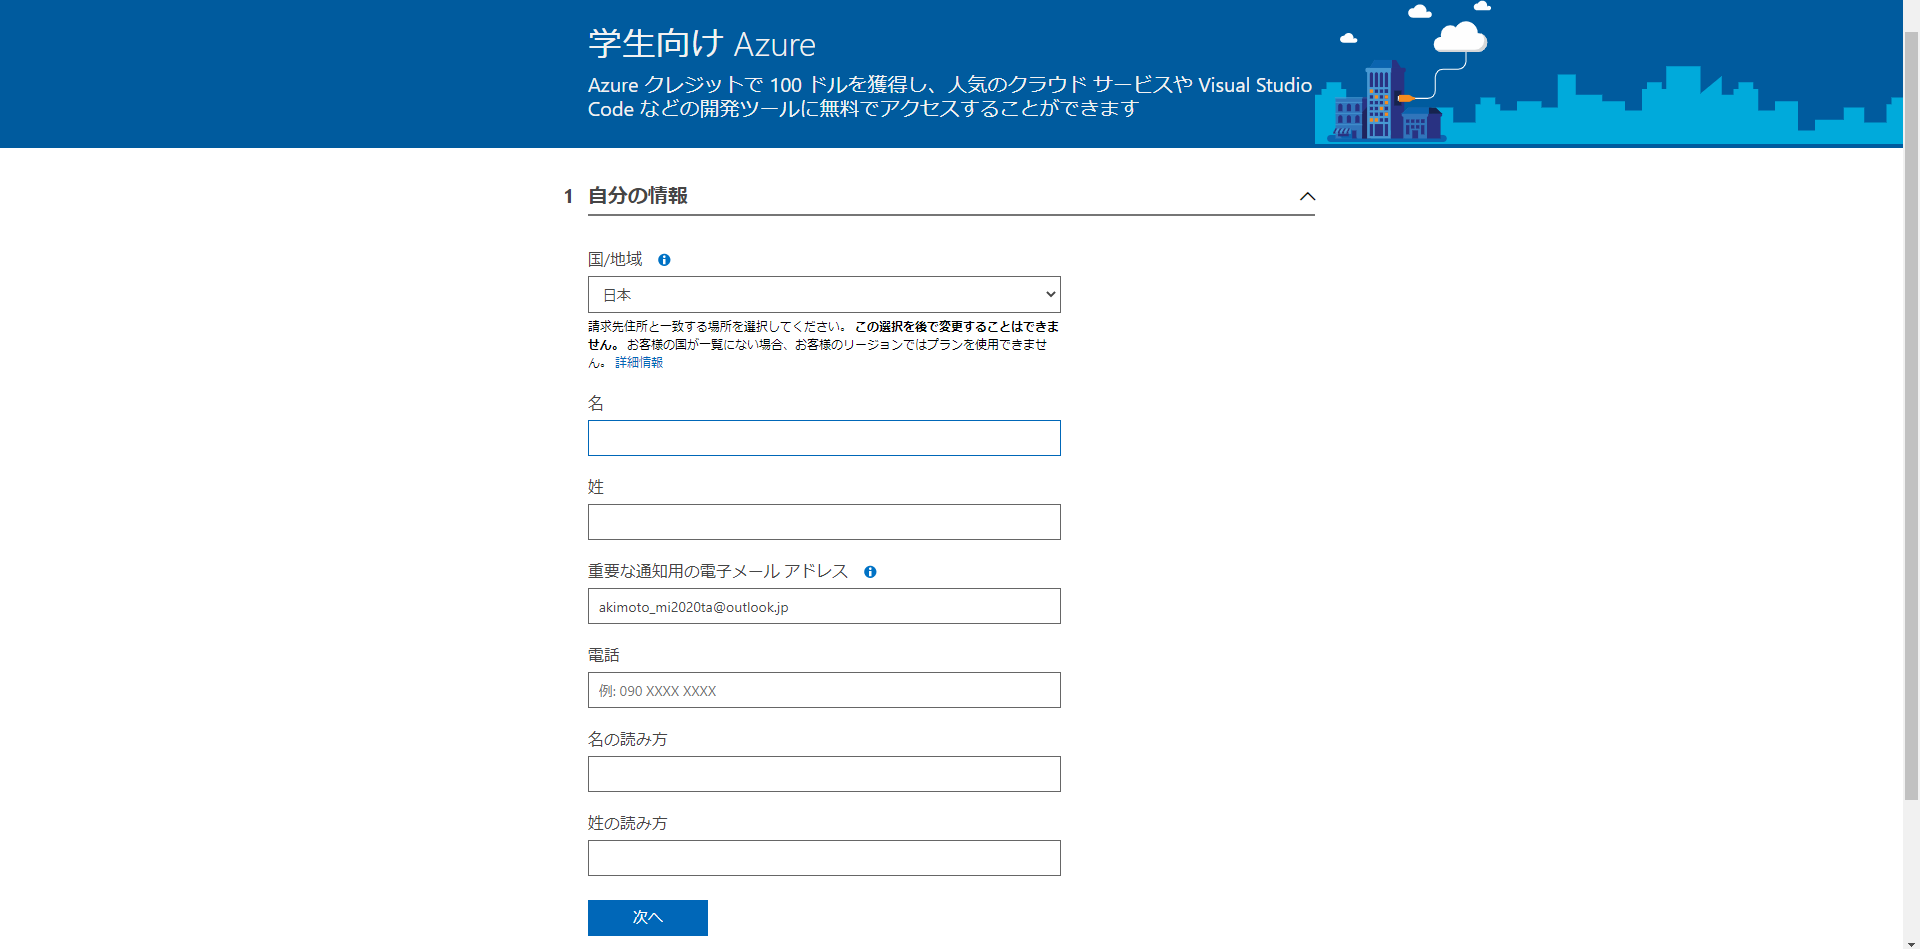Viewport: 1920px width, 949px height.
Task: Open the 国/地域 country dropdown showing 日本
Action: click(x=824, y=295)
